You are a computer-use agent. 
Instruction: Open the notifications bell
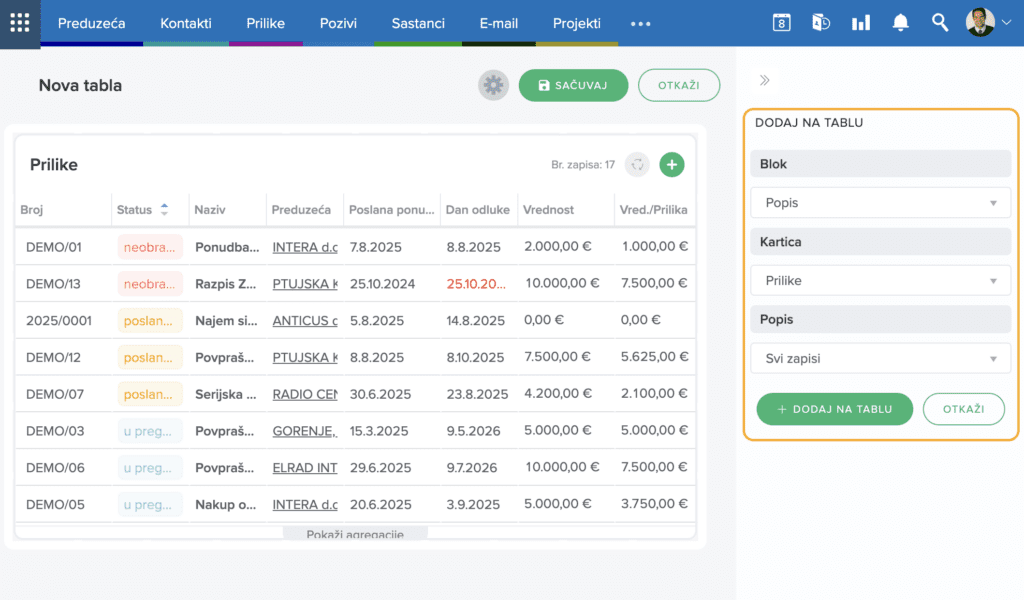tap(901, 23)
